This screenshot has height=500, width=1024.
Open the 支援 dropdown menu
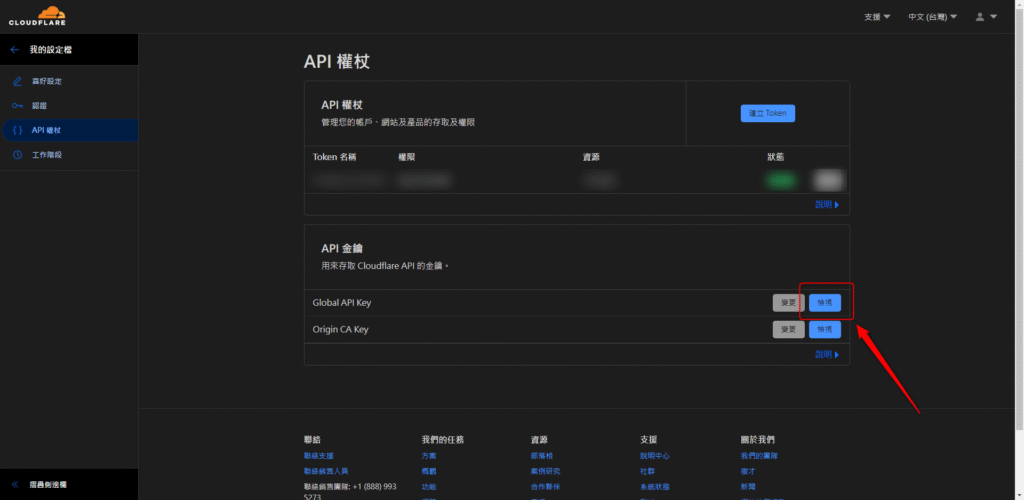pos(877,17)
